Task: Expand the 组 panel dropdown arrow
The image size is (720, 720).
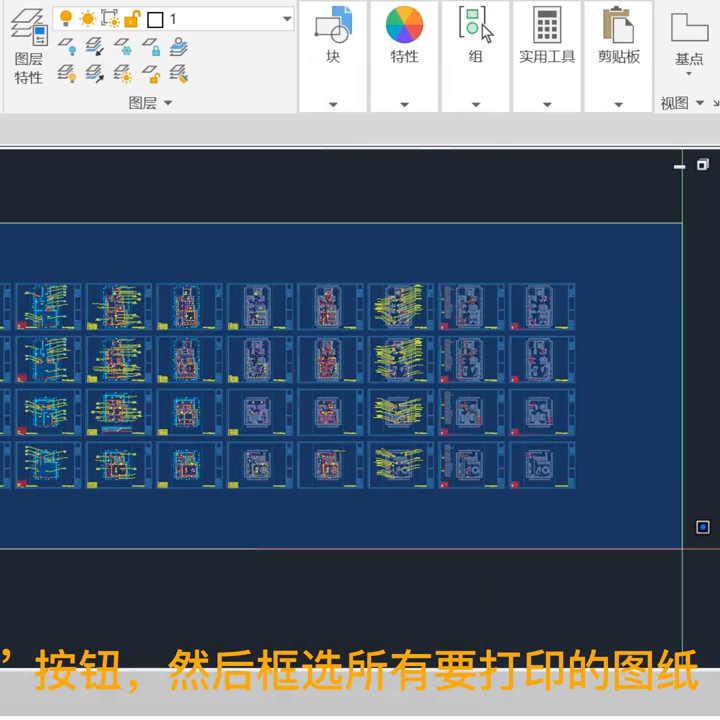Action: click(x=476, y=105)
